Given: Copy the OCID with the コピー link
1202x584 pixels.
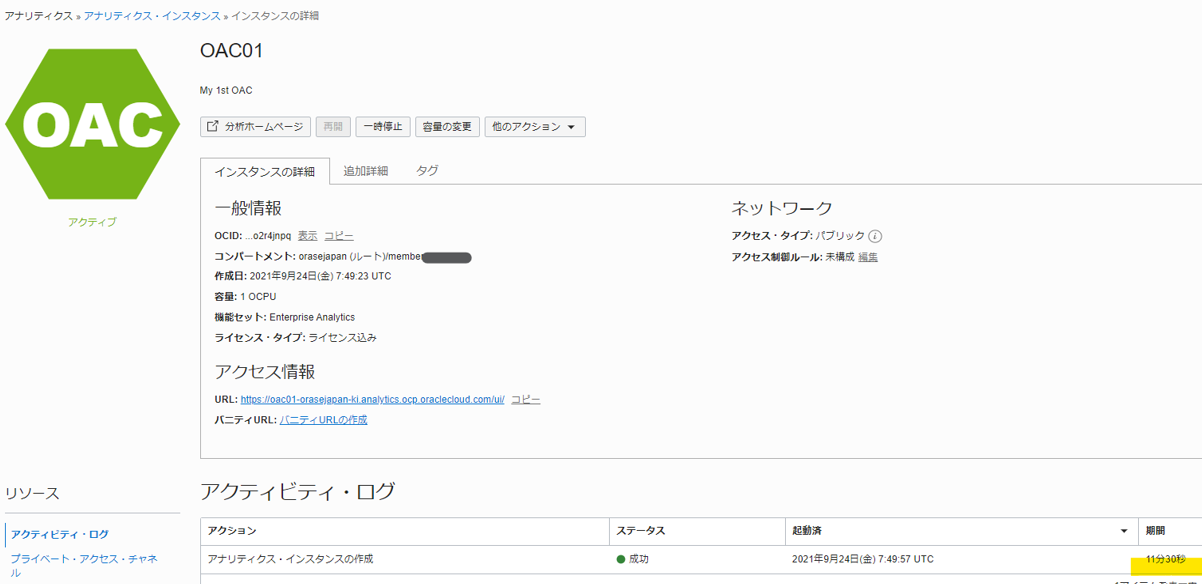Looking at the screenshot, I should pos(339,235).
